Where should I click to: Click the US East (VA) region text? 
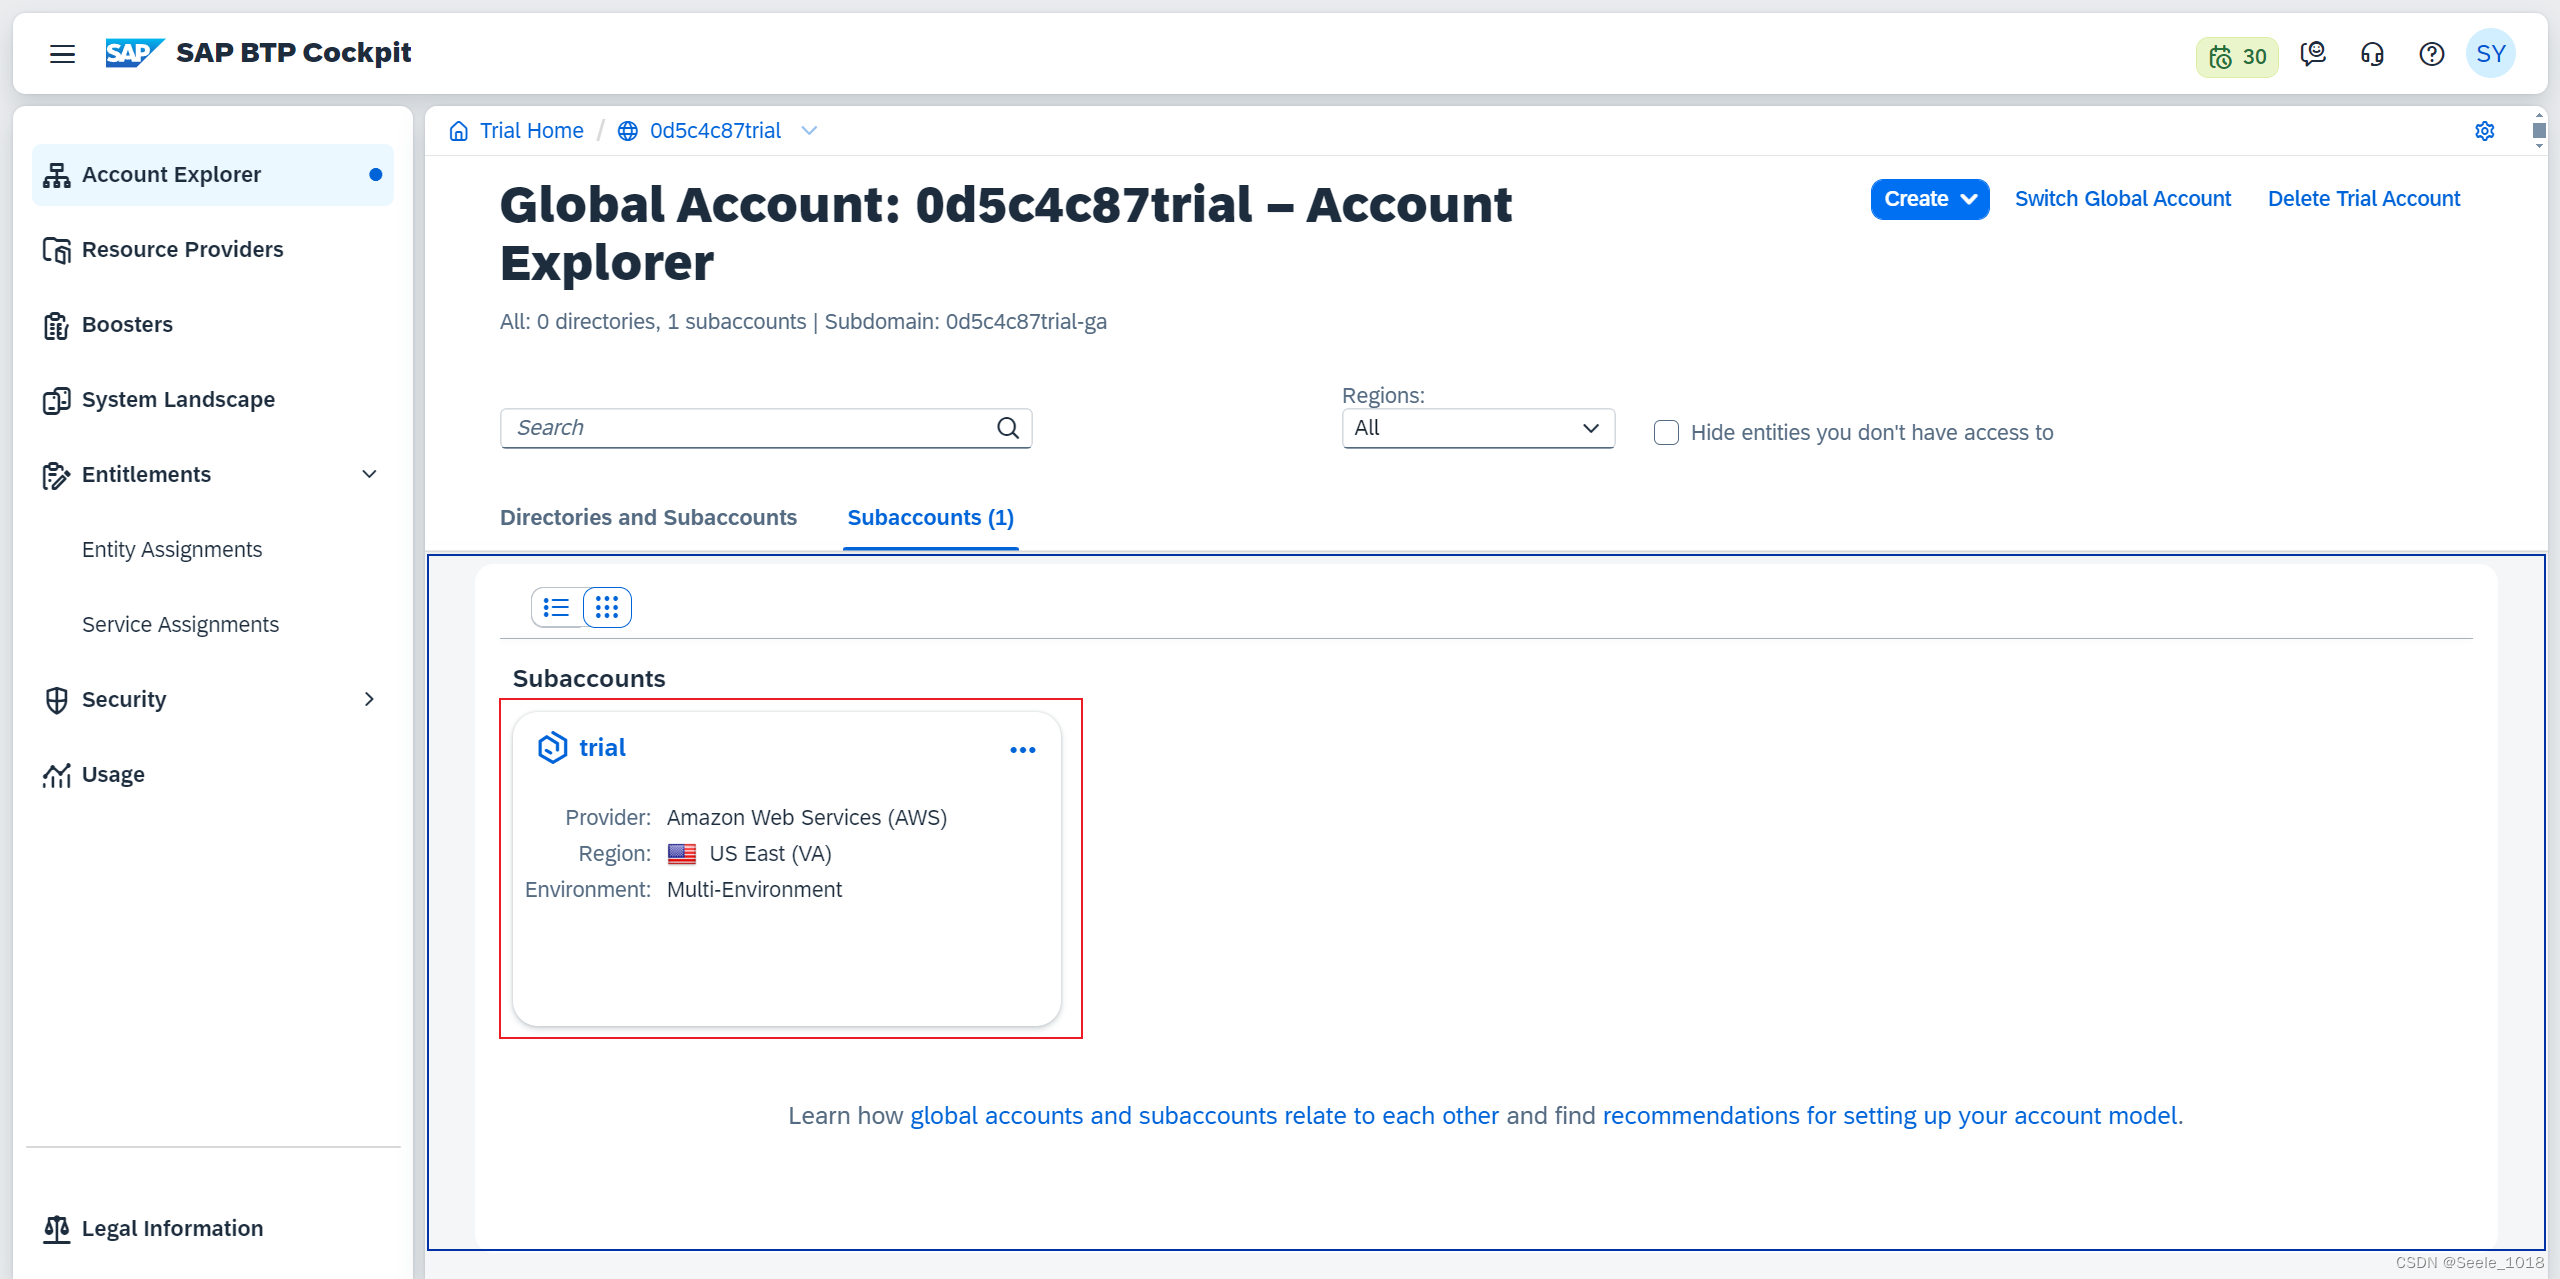pos(770,854)
